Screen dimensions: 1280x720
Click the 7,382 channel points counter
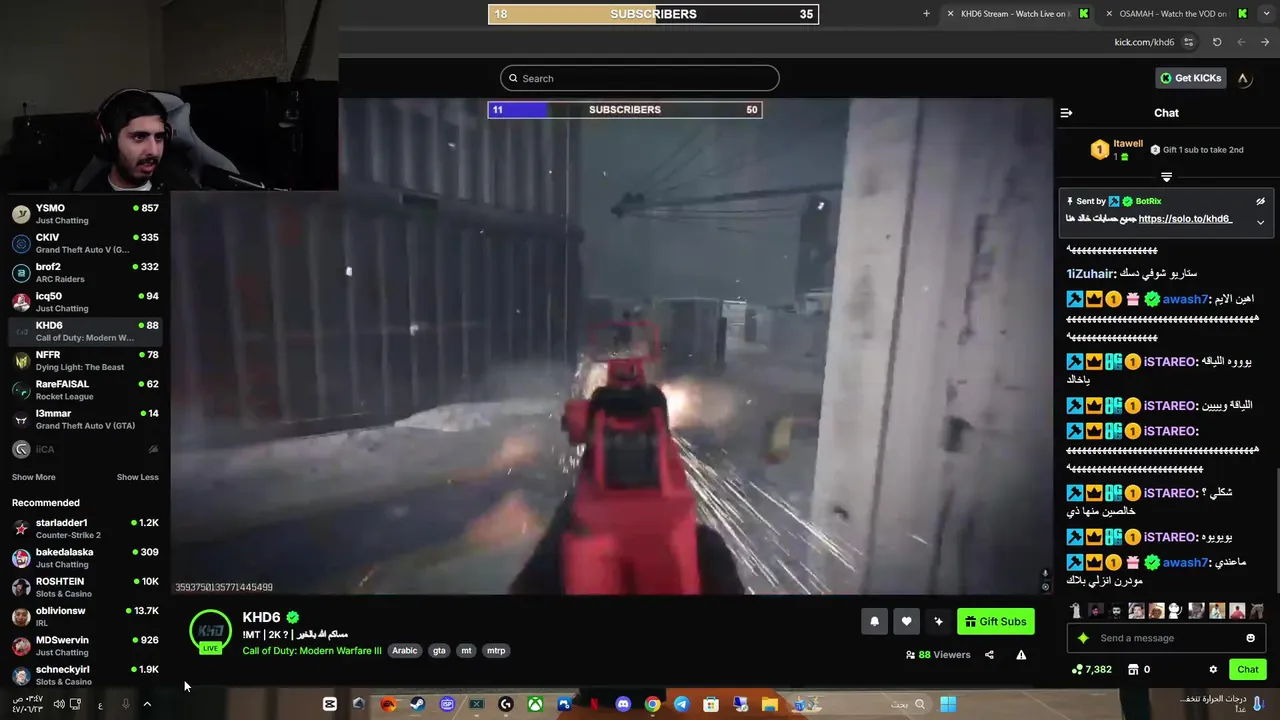coord(1091,669)
